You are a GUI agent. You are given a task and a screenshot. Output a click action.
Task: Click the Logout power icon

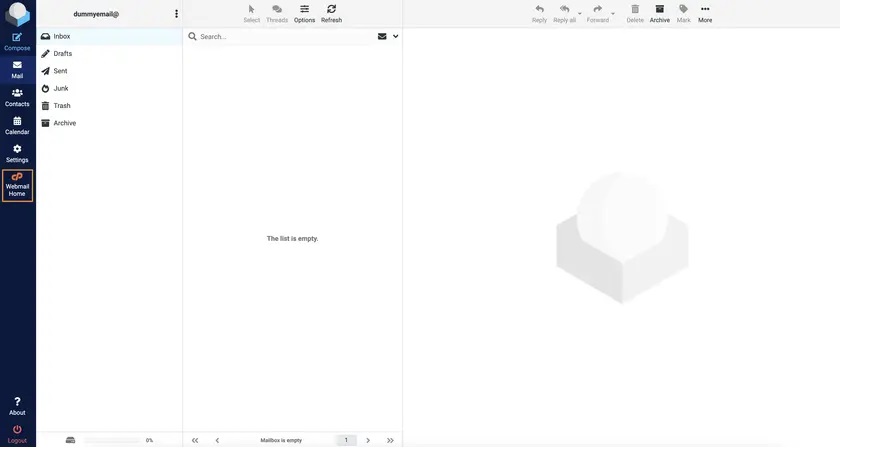click(x=17, y=433)
